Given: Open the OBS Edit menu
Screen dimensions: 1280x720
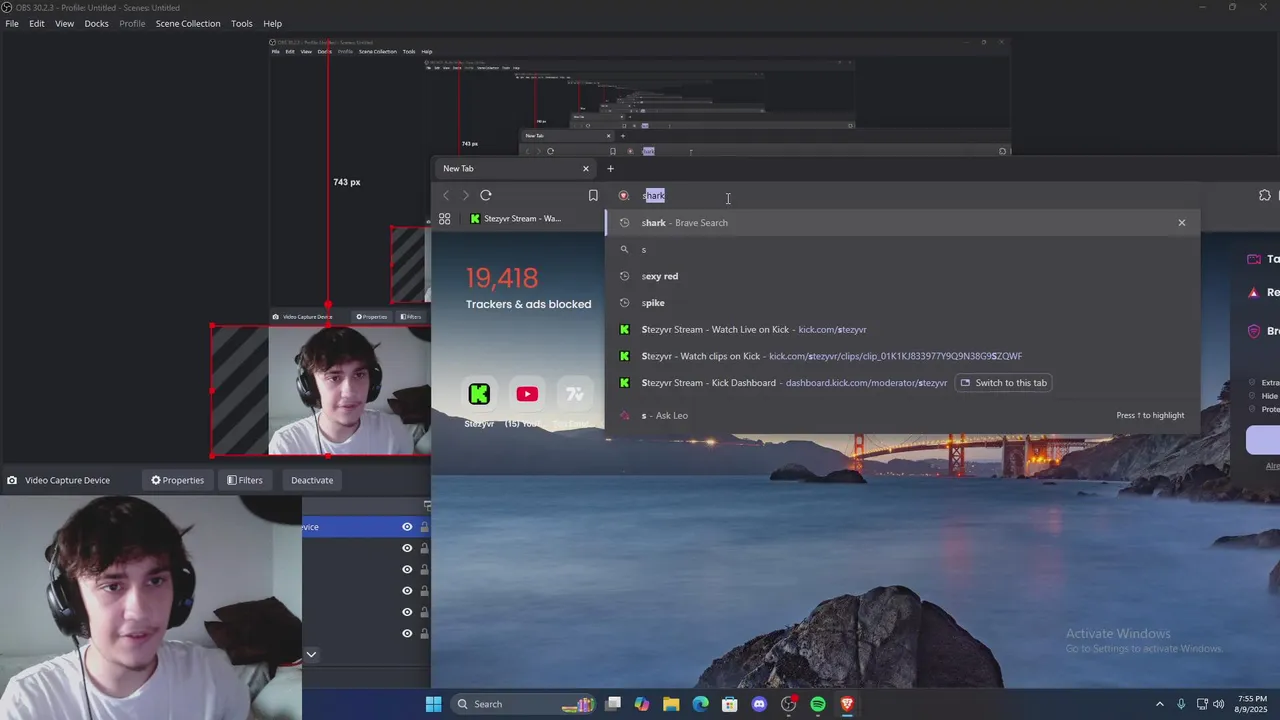Looking at the screenshot, I should click(37, 23).
